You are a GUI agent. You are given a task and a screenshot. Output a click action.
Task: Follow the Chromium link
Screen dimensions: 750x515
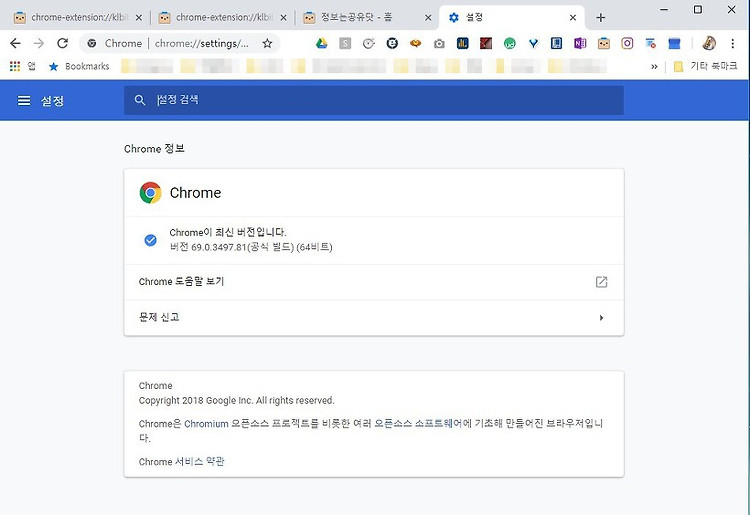tap(206, 424)
